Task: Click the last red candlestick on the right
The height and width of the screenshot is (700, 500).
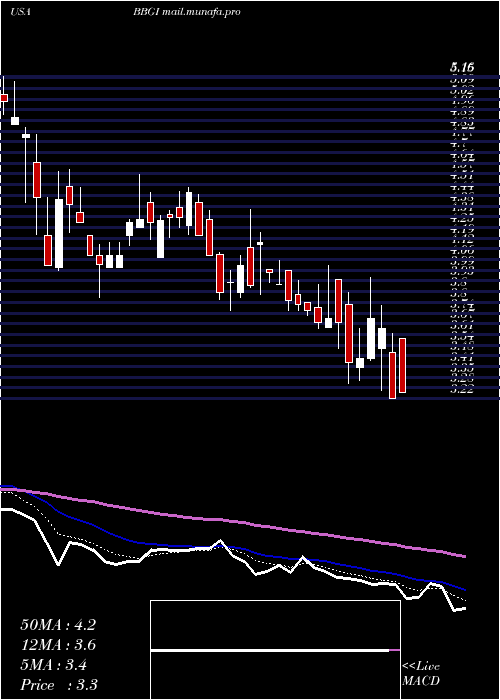Action: tap(402, 366)
